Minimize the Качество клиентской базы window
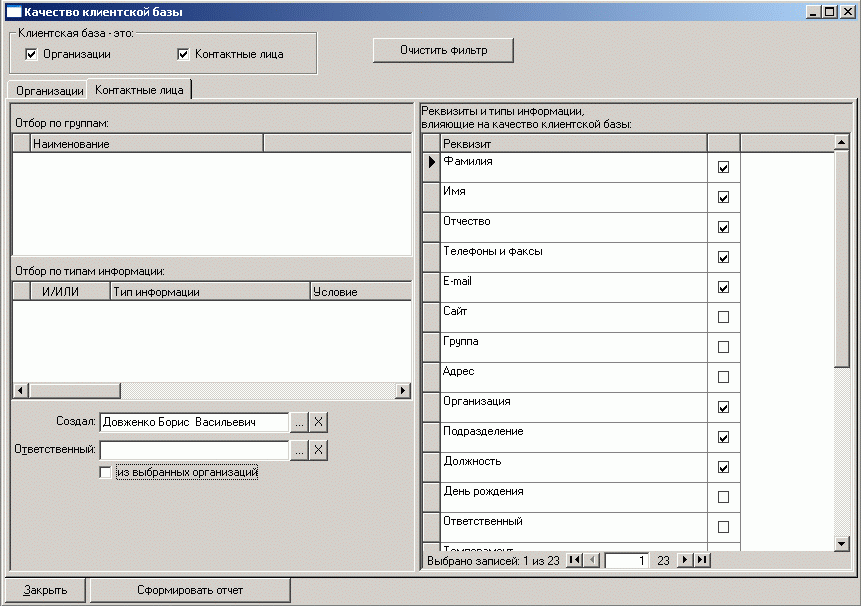 (814, 12)
